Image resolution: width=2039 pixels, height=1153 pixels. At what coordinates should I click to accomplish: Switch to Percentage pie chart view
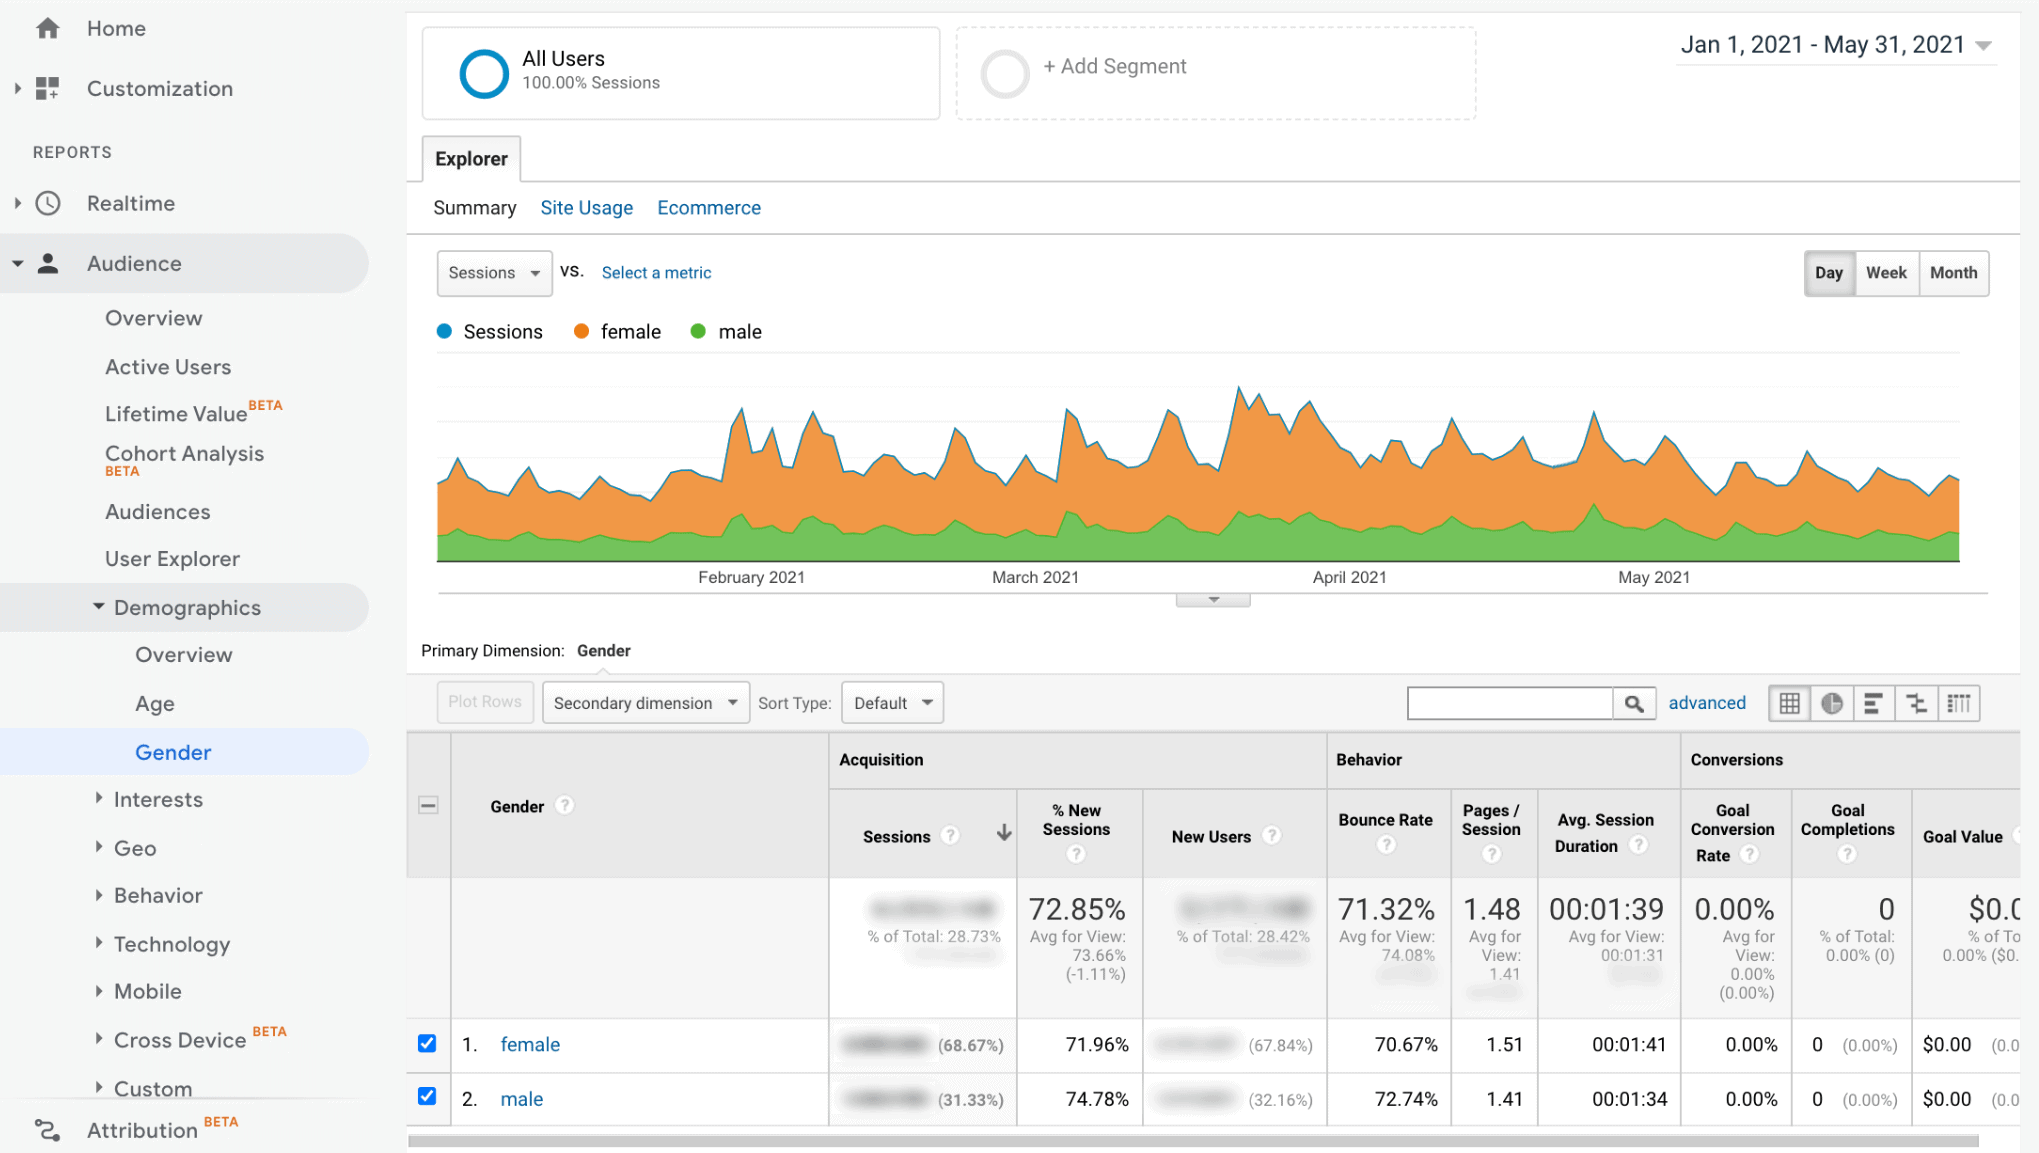pyautogui.click(x=1832, y=703)
